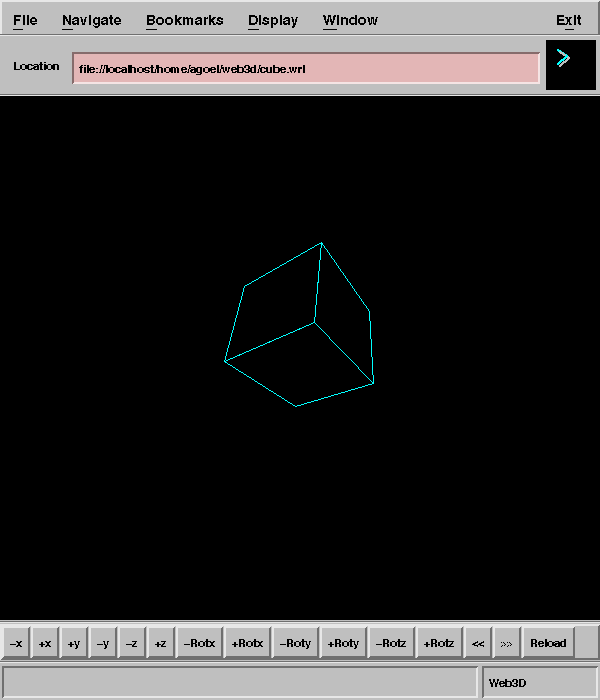Viewport: 600px width, 700px height.
Task: Focus the Location URL field
Action: coord(306,68)
